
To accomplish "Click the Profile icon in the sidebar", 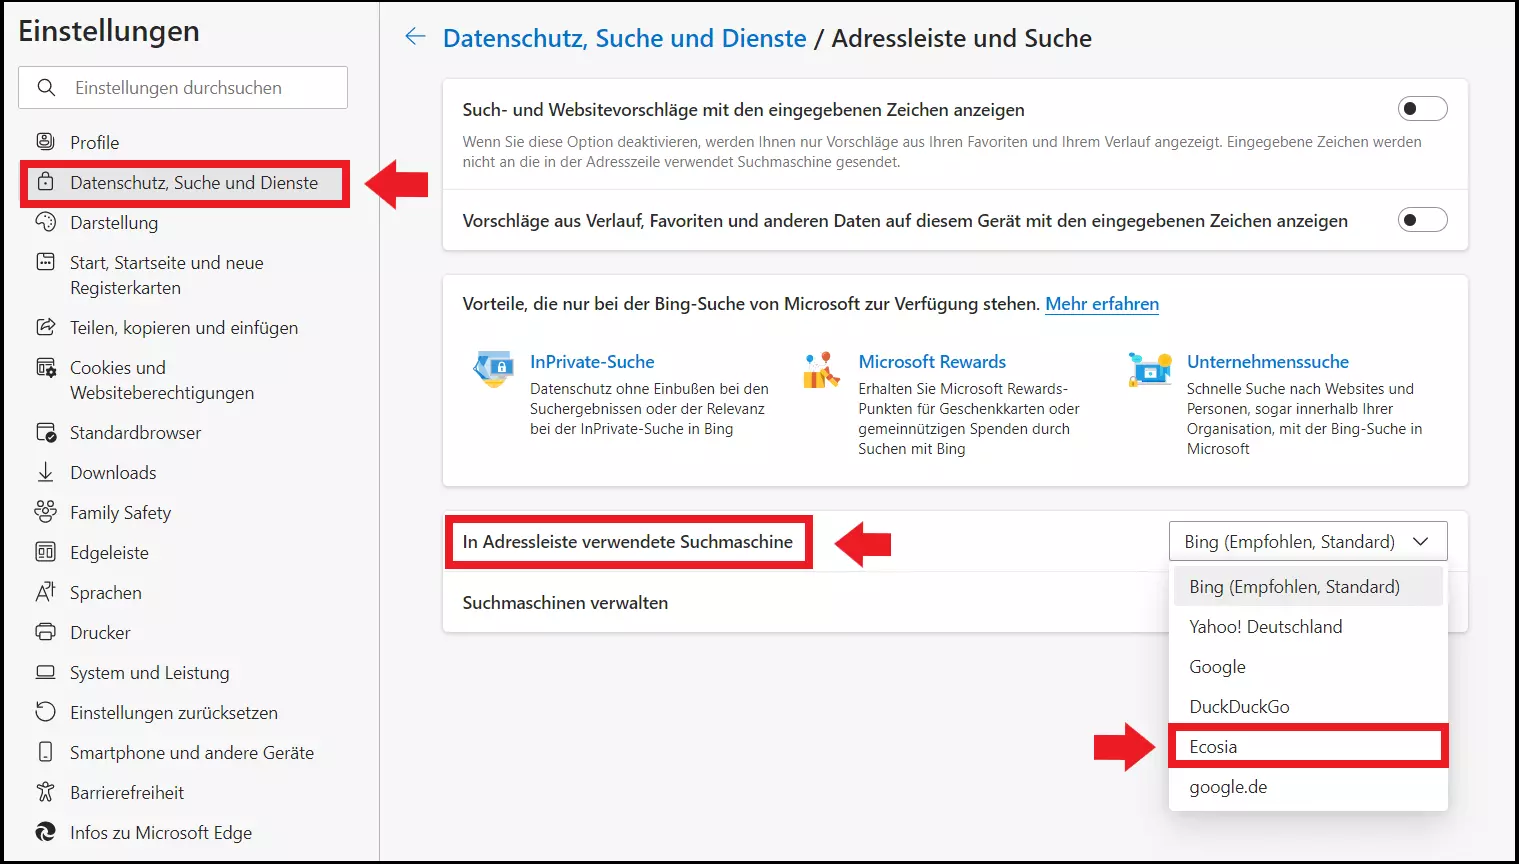I will click(x=45, y=142).
